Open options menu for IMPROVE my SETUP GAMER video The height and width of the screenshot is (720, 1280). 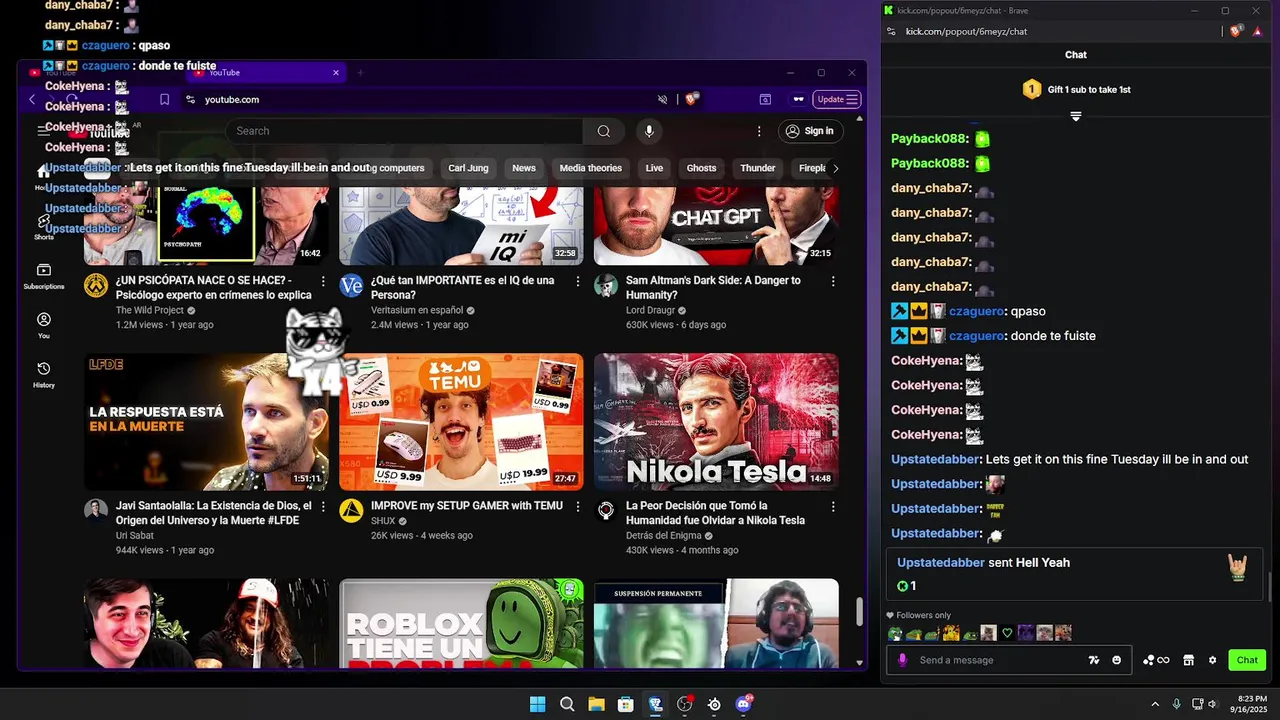pyautogui.click(x=577, y=506)
